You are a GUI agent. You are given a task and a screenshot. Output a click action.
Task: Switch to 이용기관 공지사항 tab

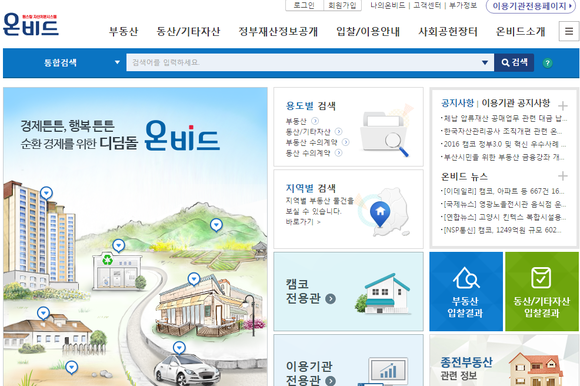516,103
